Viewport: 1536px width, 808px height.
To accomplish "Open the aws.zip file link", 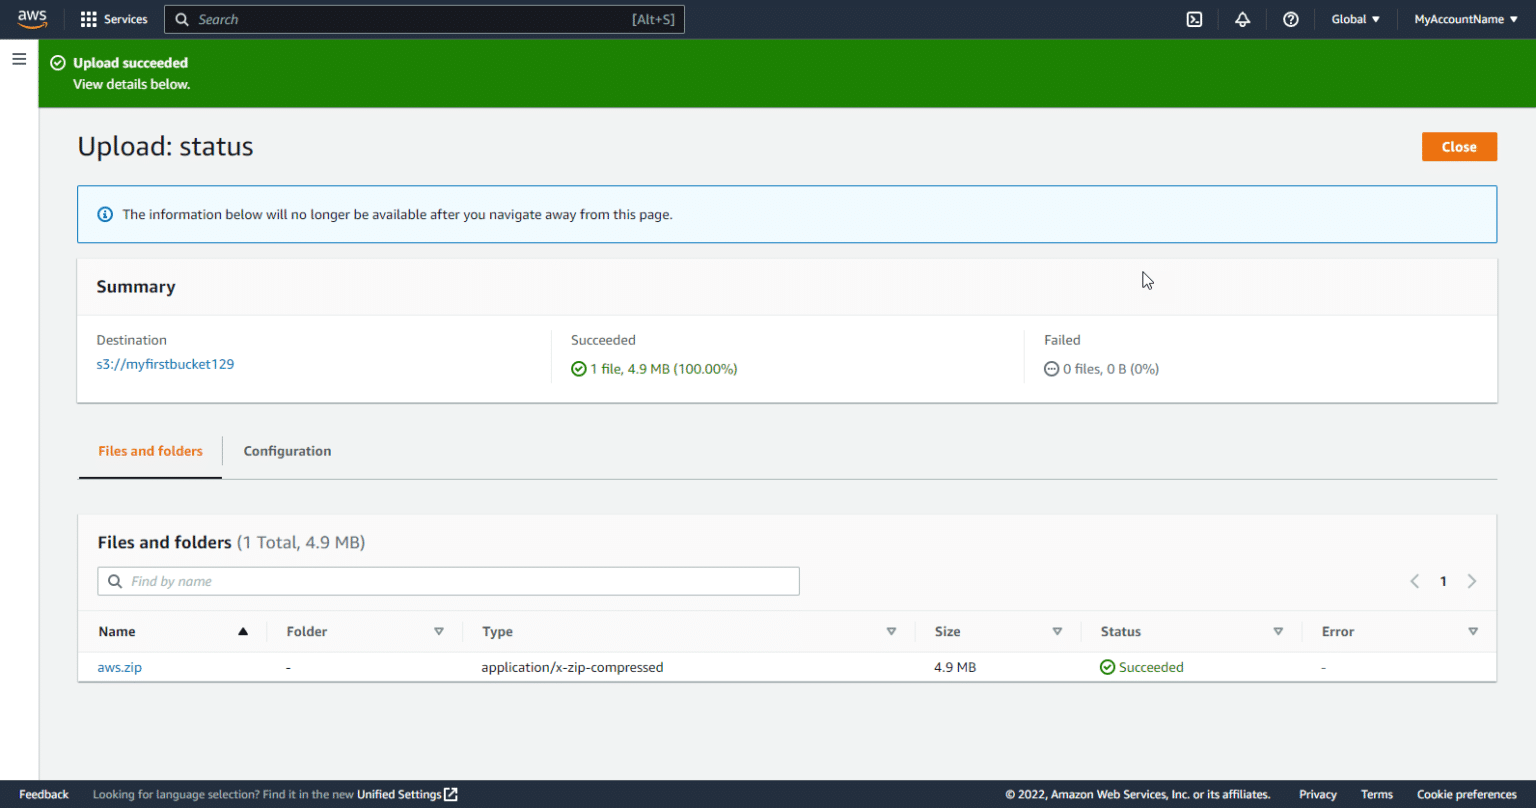I will [x=119, y=667].
